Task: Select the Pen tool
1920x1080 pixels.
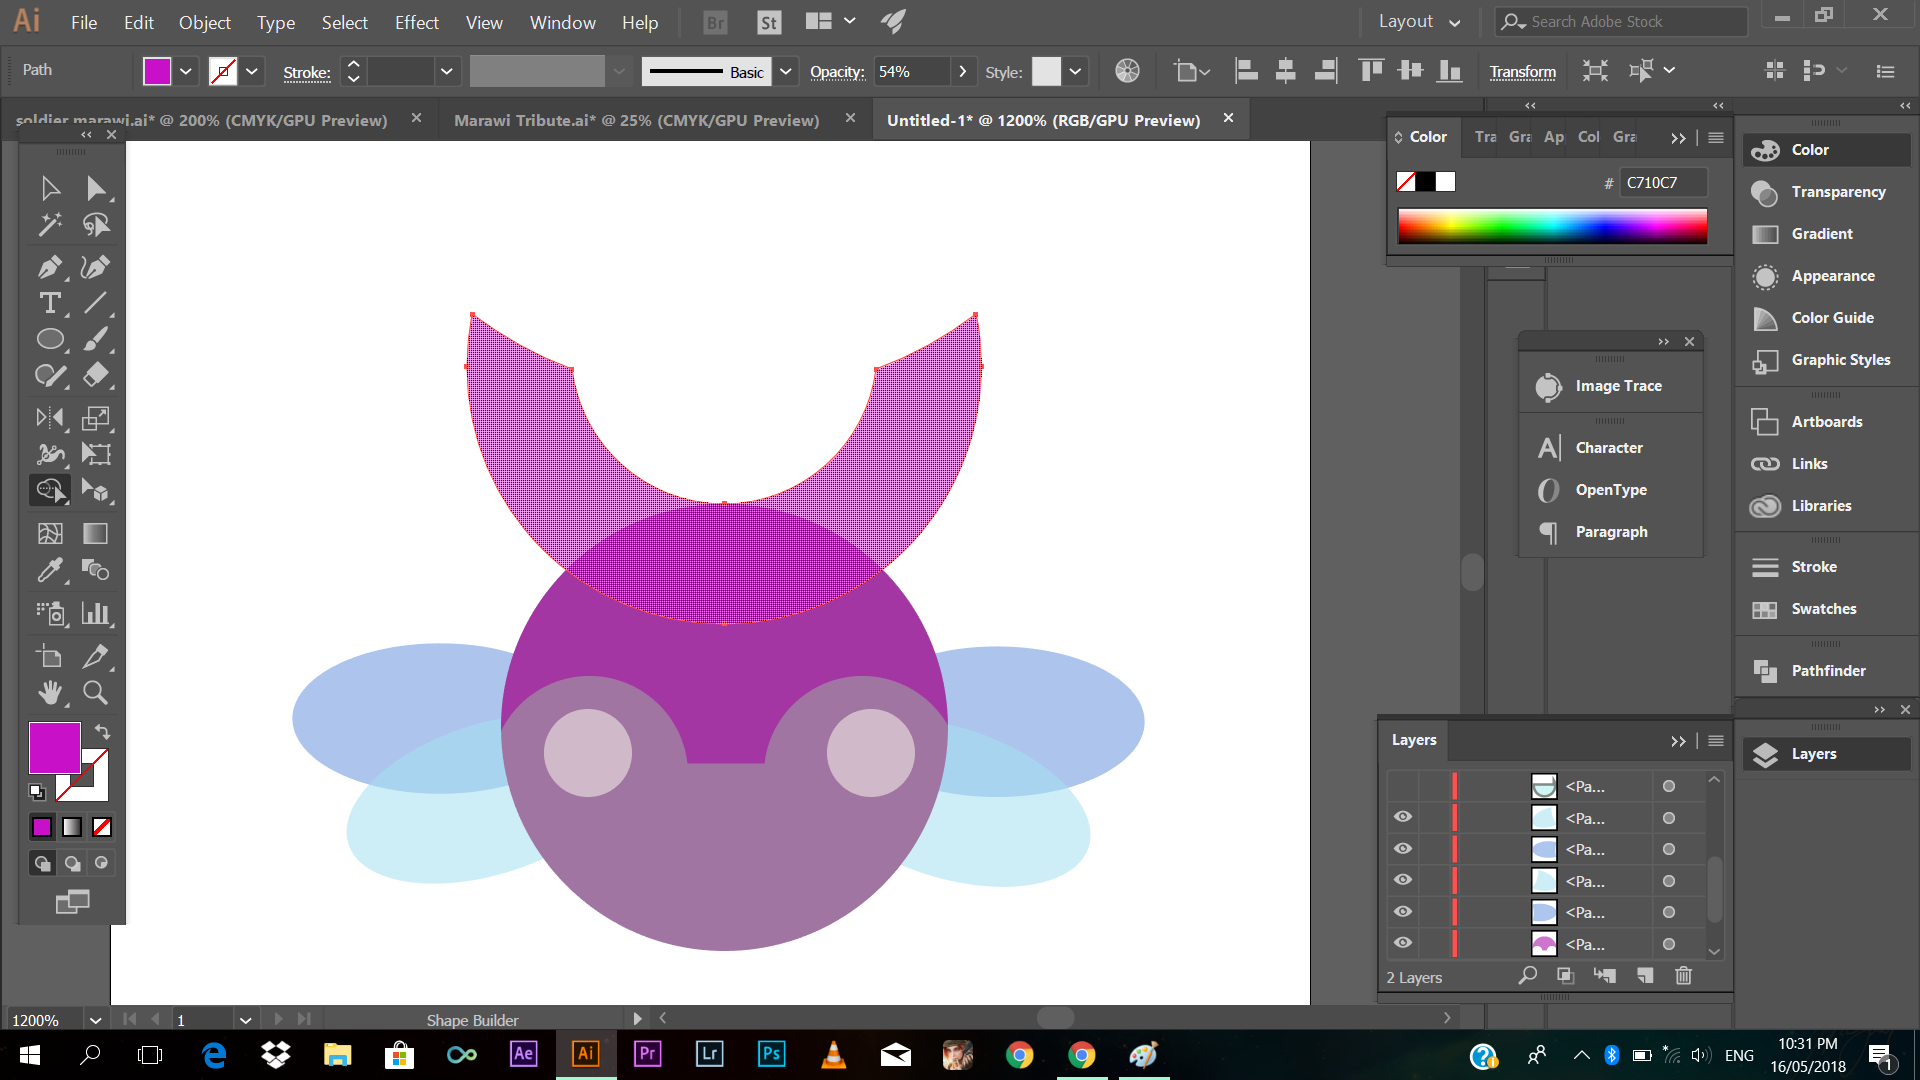Action: click(50, 267)
